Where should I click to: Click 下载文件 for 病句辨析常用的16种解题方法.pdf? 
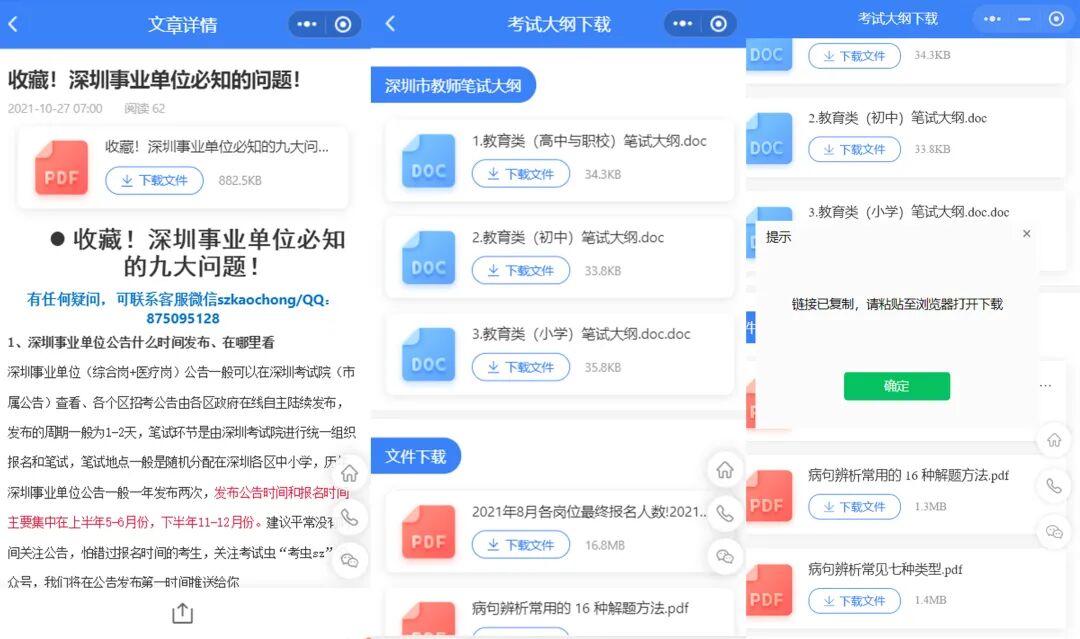(854, 507)
